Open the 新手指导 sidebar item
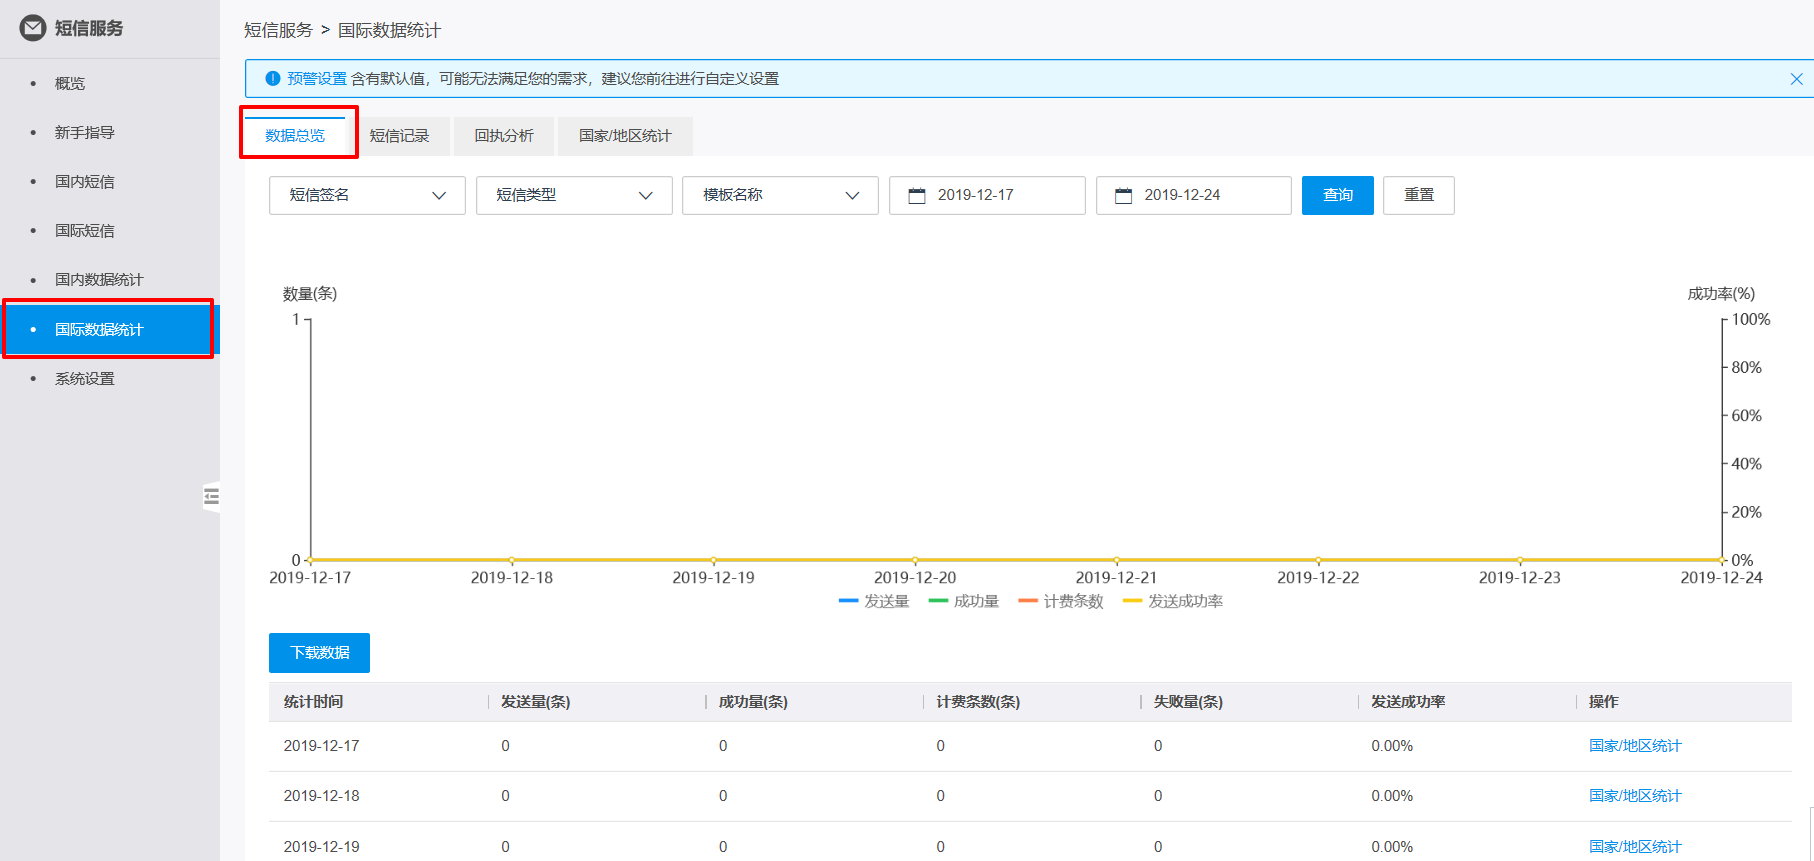 85,132
